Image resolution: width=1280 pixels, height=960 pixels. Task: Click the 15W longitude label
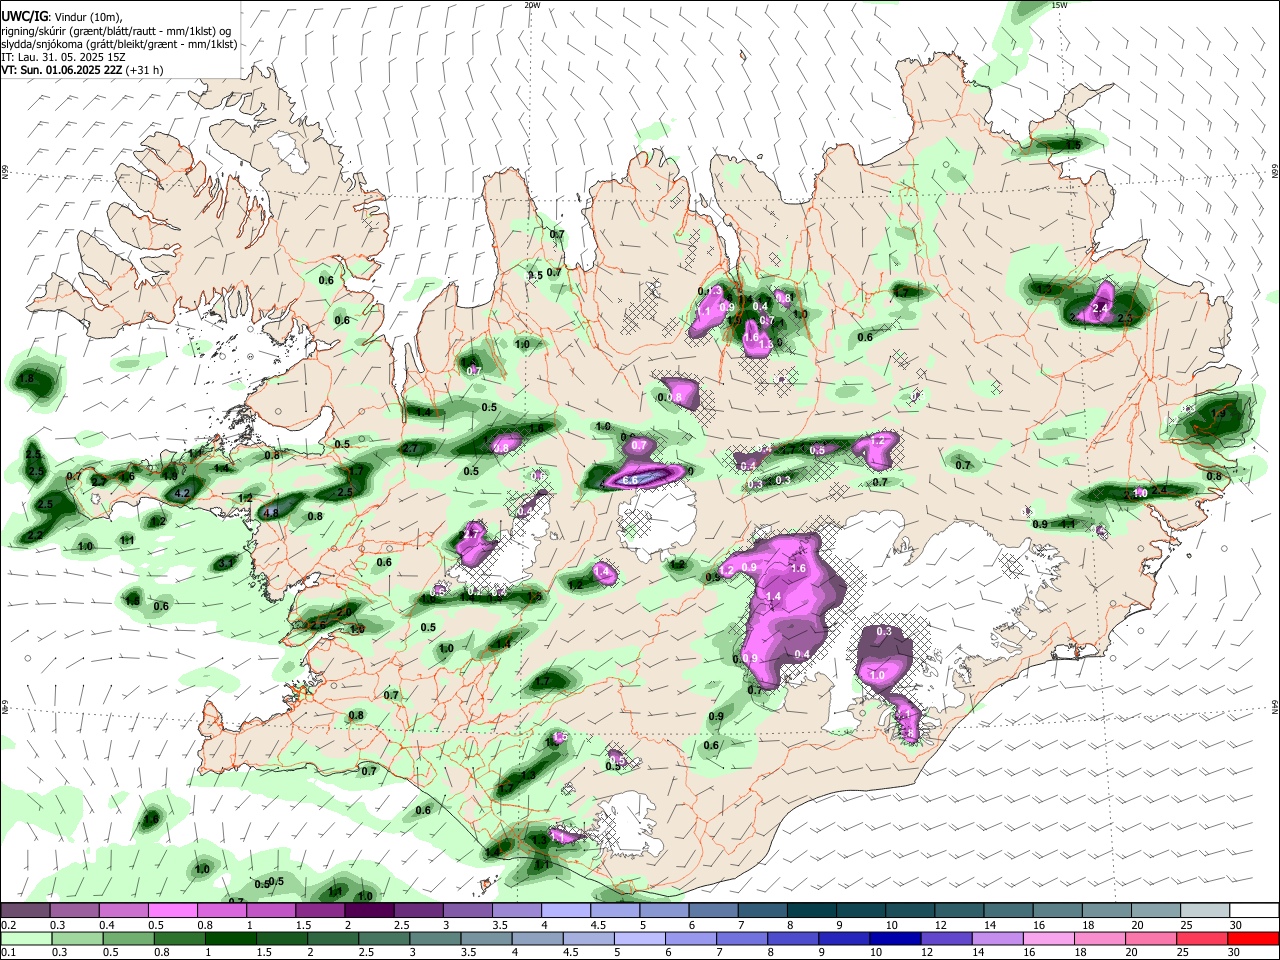[x=1059, y=5]
